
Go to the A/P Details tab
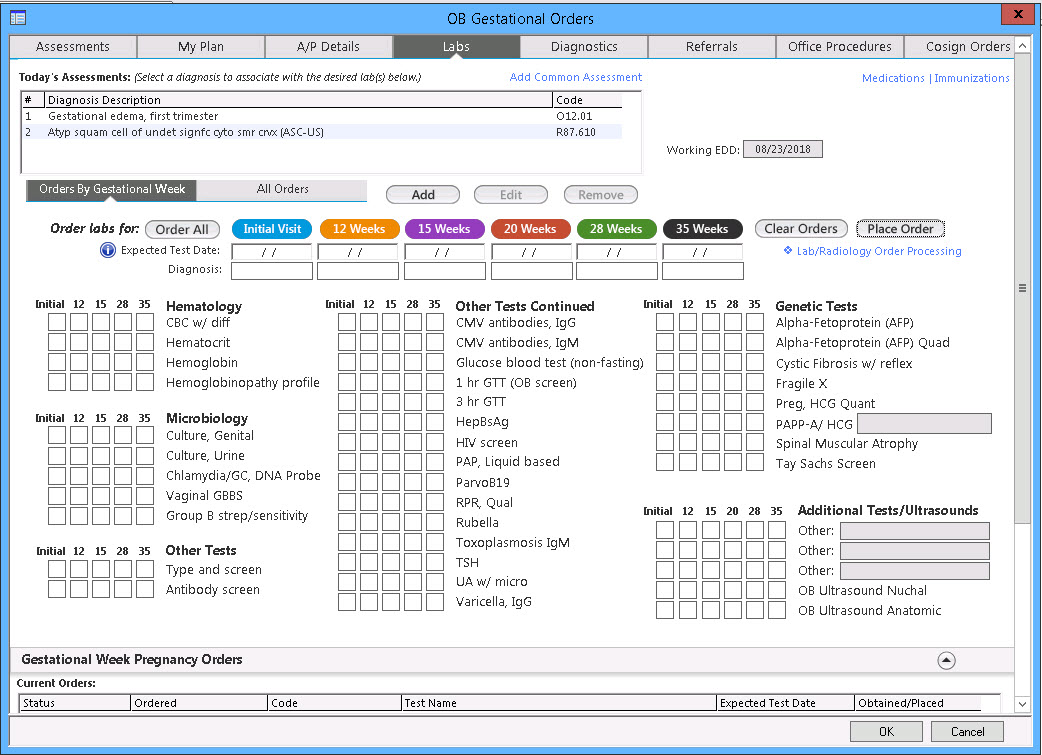(328, 47)
